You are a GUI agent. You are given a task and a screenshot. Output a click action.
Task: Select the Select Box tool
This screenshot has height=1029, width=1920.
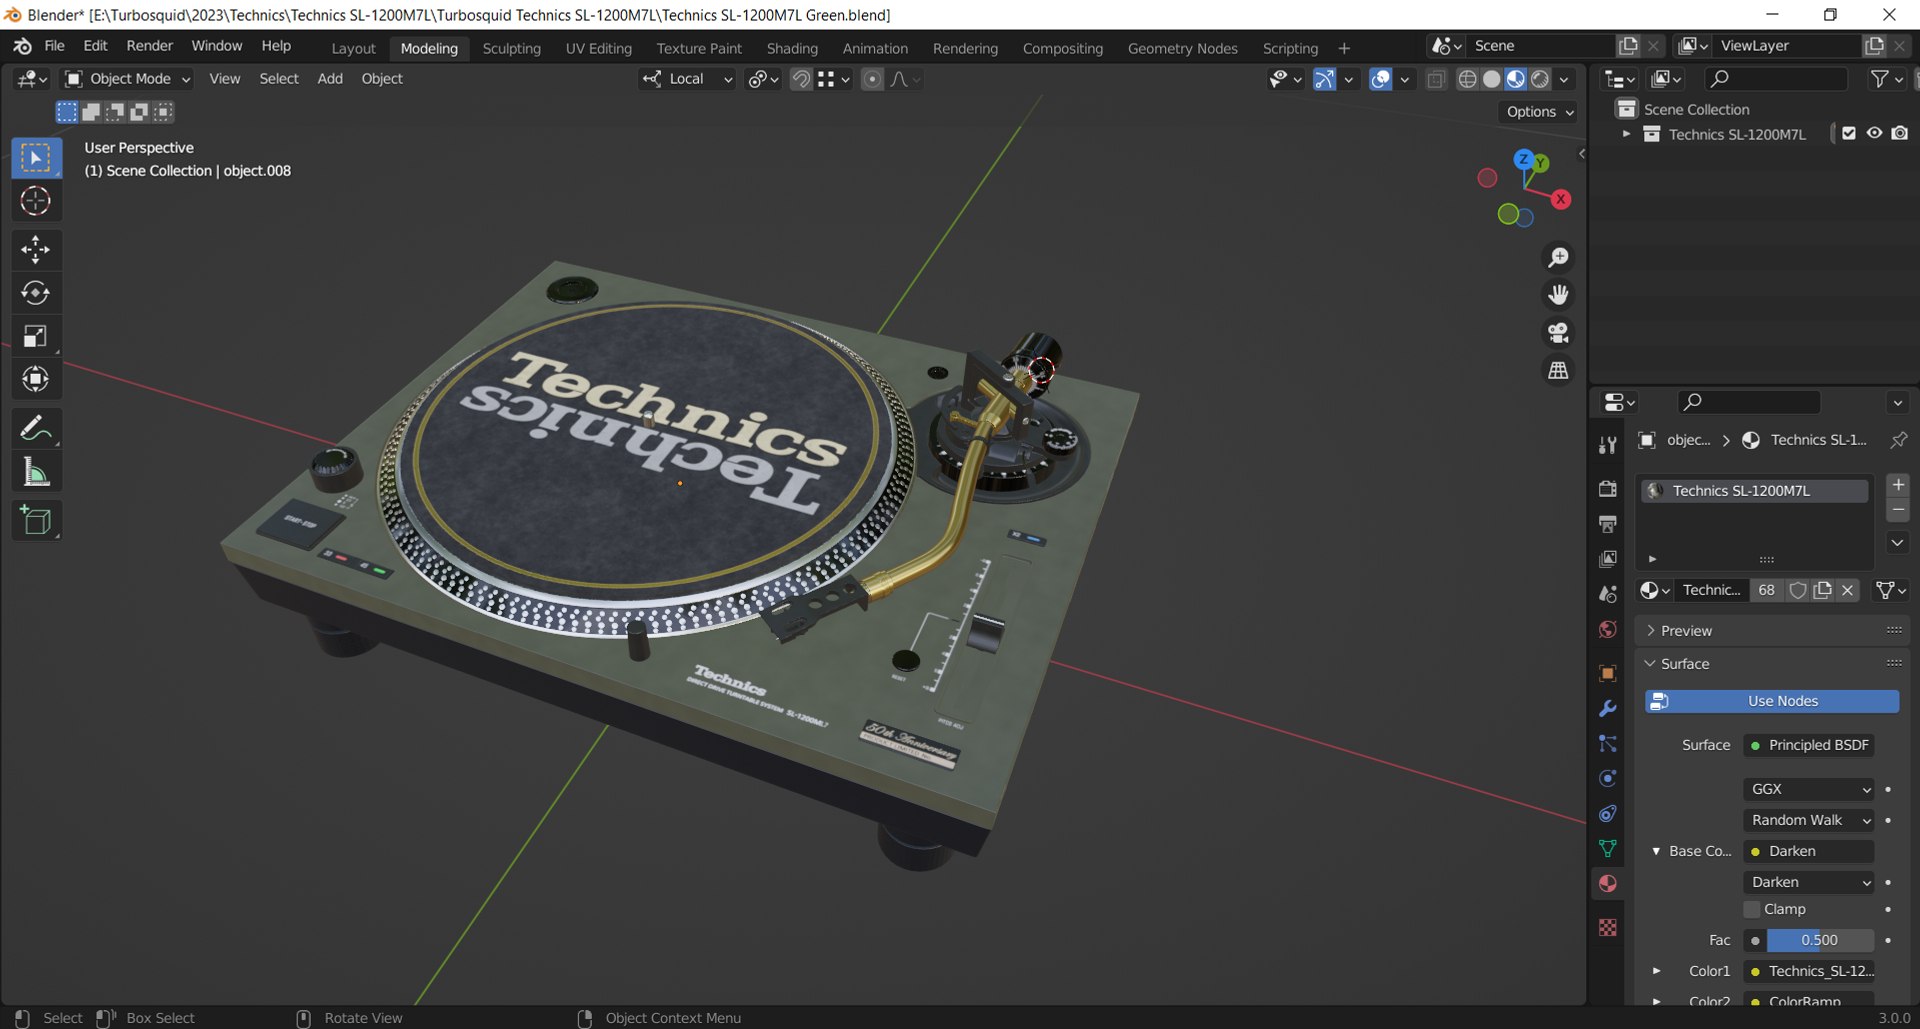pos(36,158)
